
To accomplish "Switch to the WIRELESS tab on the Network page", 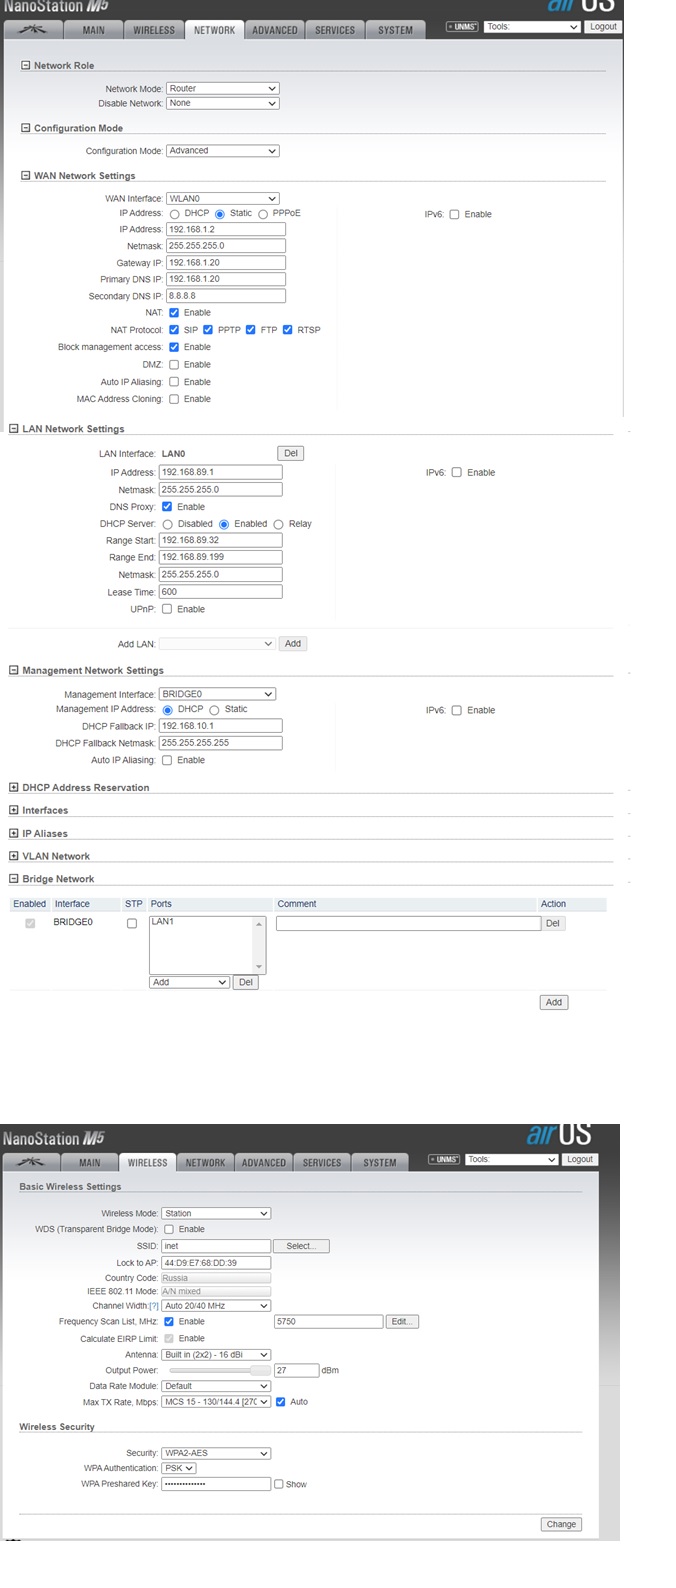I will click(x=154, y=30).
